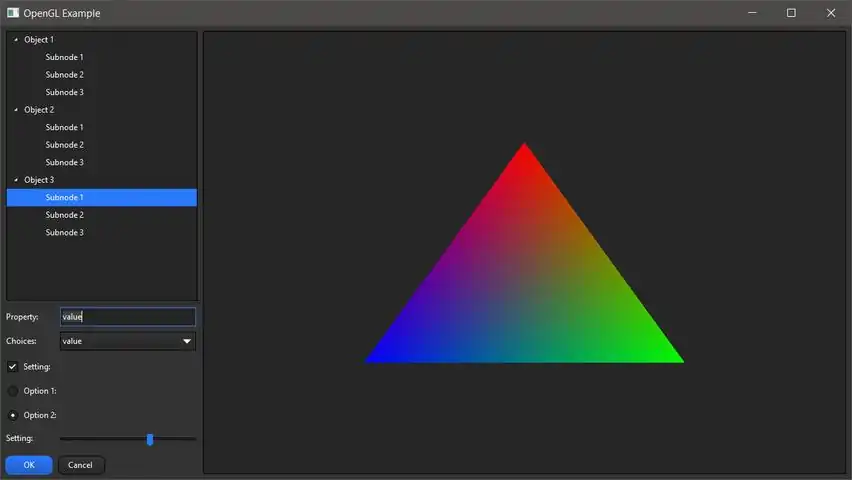Select Subnode 3 under Object 2

tap(64, 162)
